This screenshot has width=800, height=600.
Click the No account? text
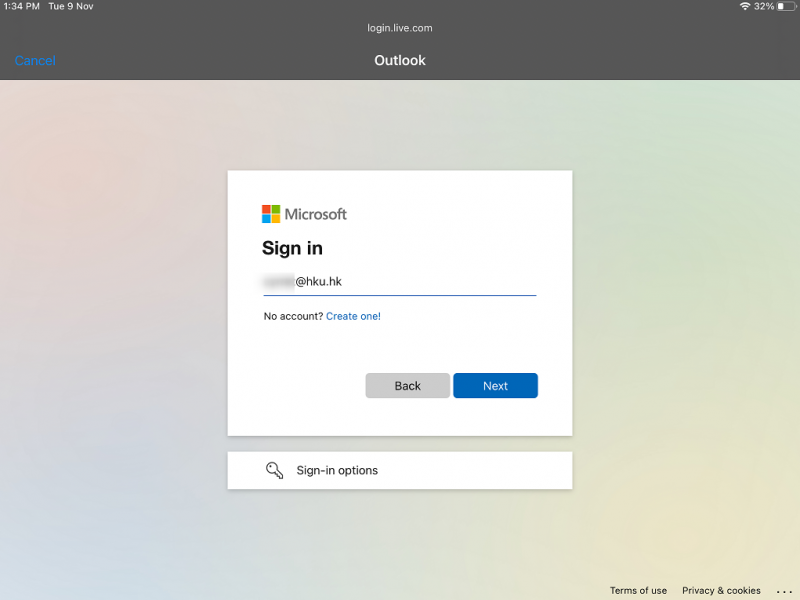pos(293,316)
